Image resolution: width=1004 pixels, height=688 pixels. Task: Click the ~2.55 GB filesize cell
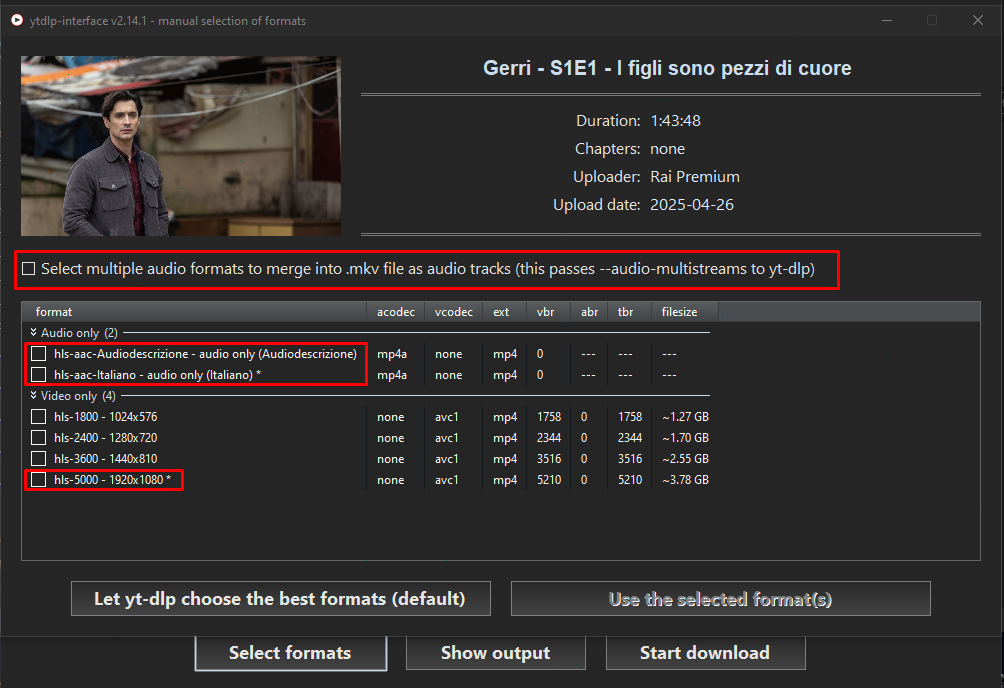(685, 459)
